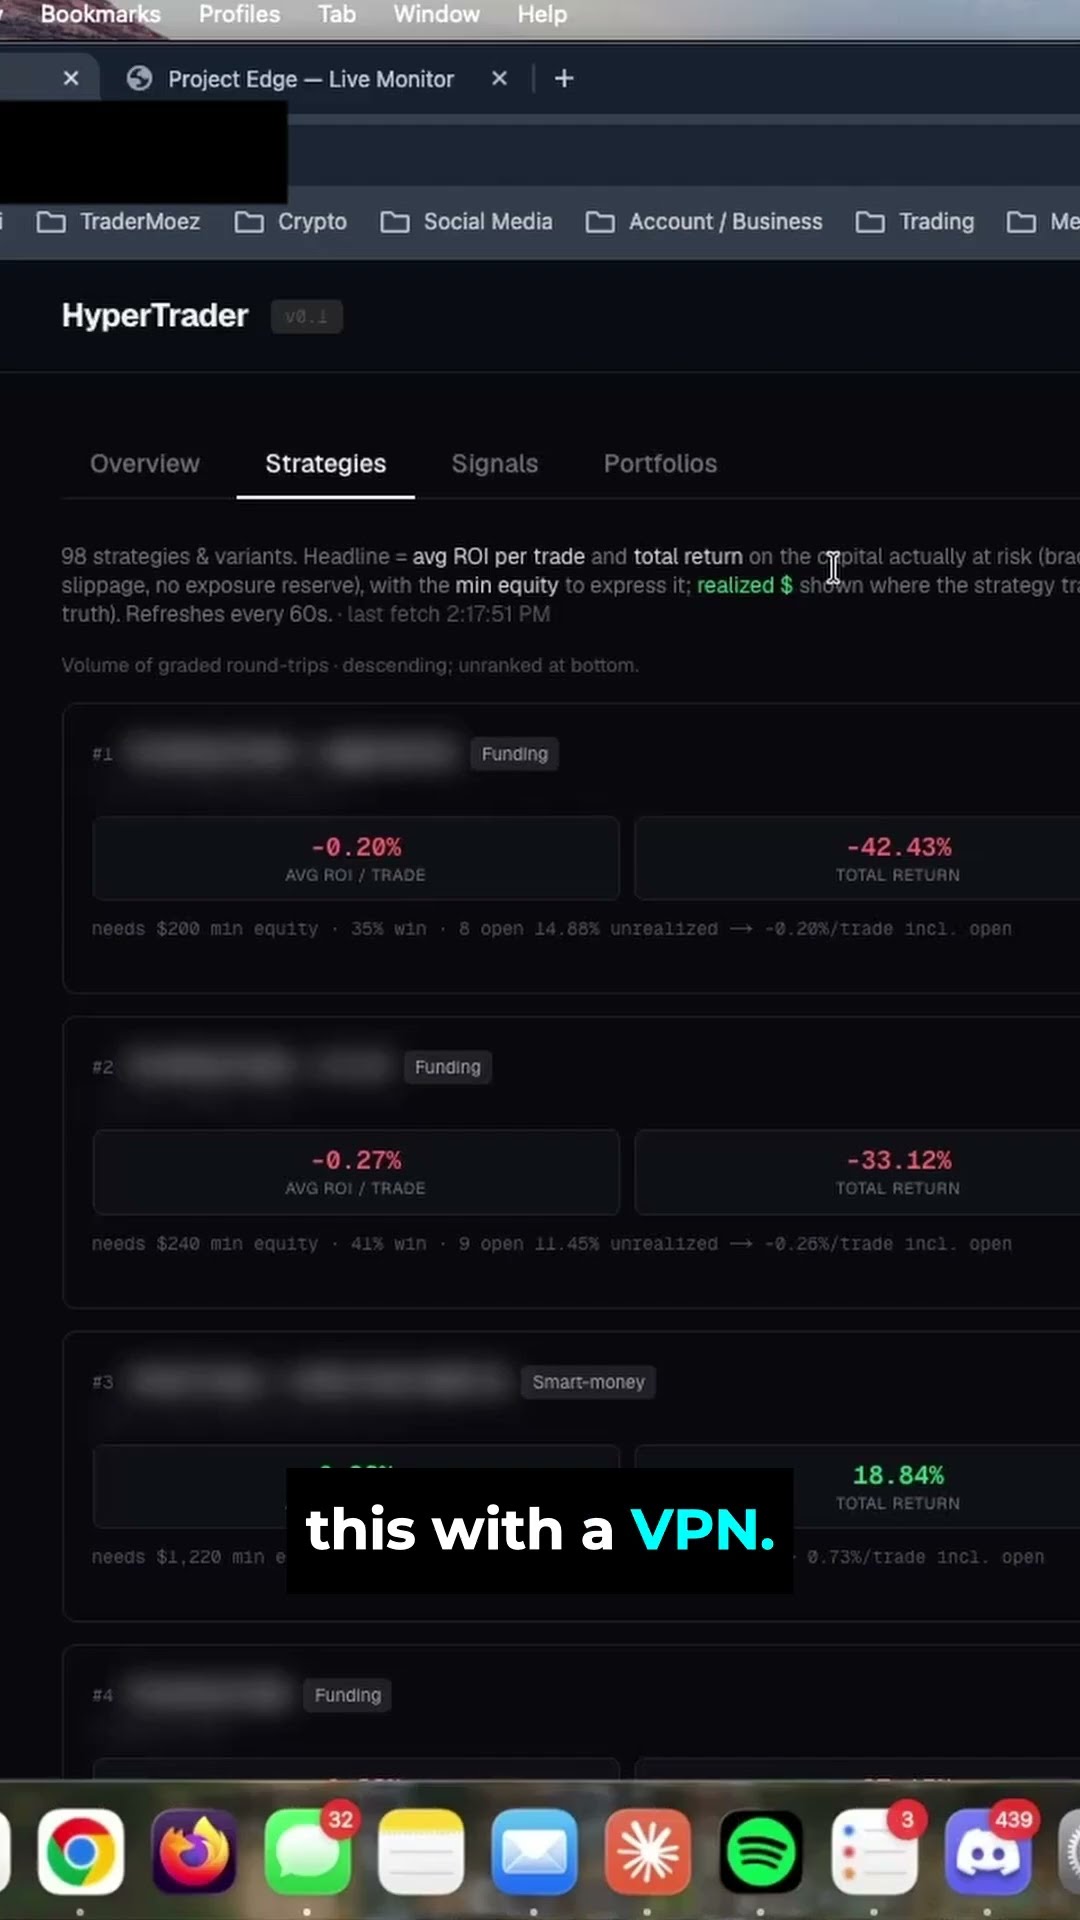Click the #1 rank label
The image size is (1080, 1920).
click(x=103, y=754)
